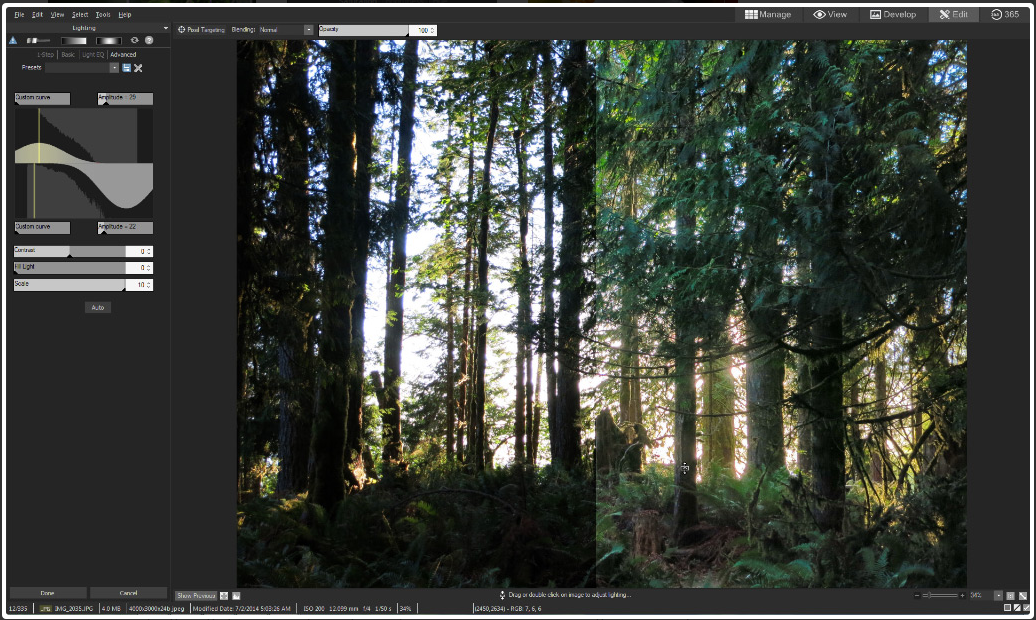Expand the Blending mode dropdown

point(308,30)
